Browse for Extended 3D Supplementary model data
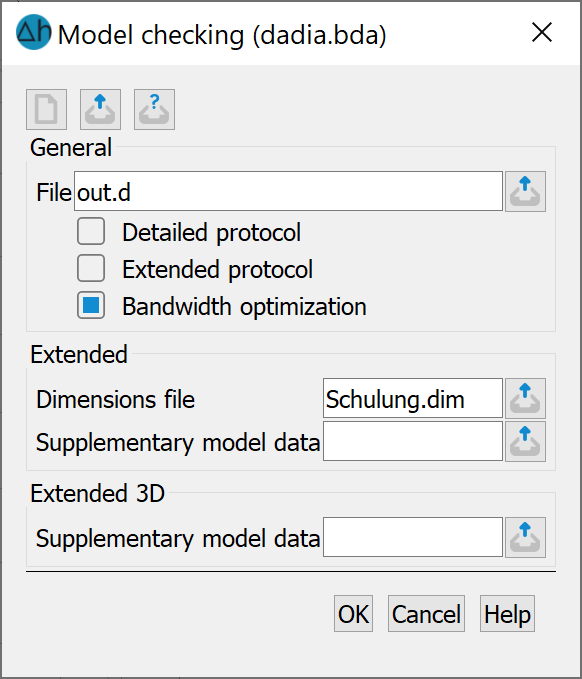This screenshot has height=679, width=582. point(525,537)
